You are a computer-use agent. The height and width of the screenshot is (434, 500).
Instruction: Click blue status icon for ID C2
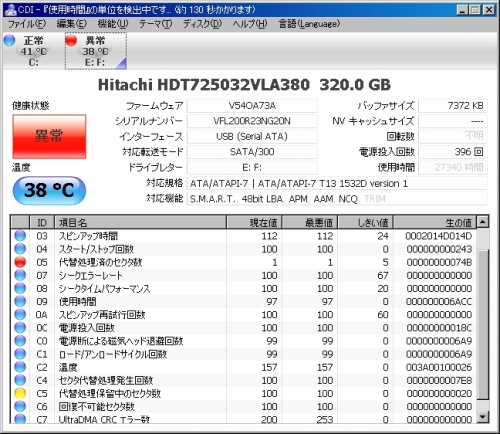(20, 367)
